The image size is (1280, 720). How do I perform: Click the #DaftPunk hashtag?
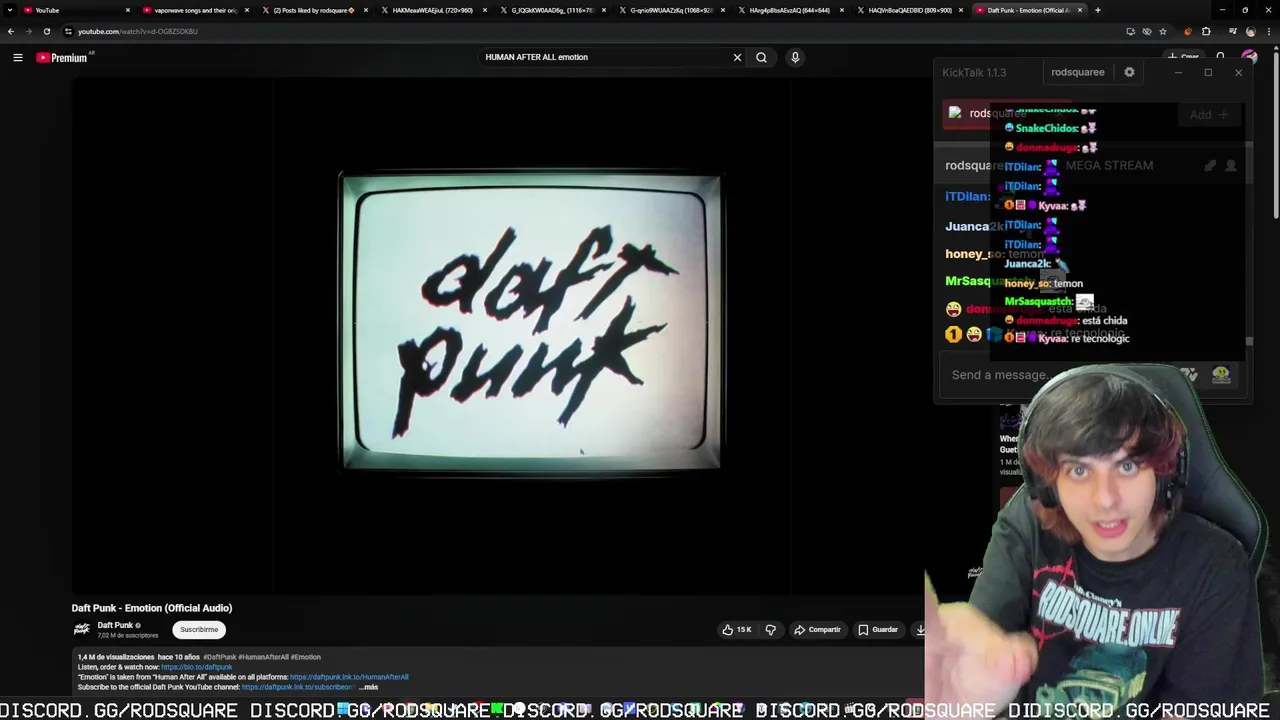click(x=219, y=657)
